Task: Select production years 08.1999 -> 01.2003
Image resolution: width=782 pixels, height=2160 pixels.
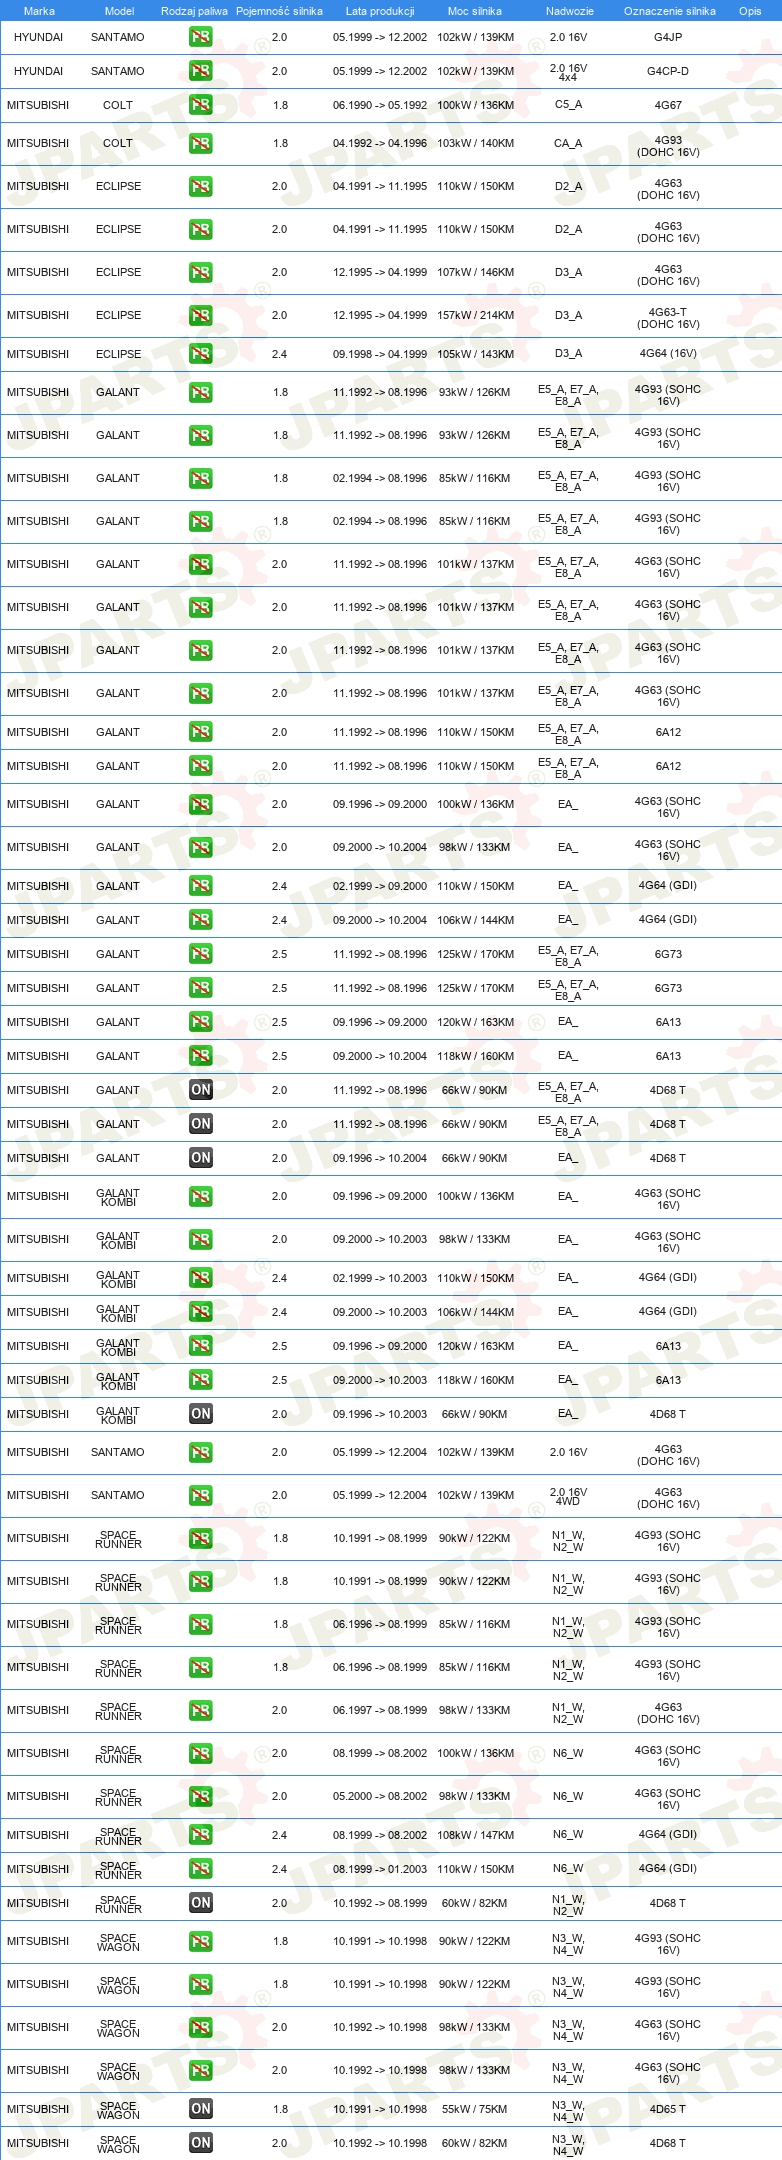Action: 380,1869
